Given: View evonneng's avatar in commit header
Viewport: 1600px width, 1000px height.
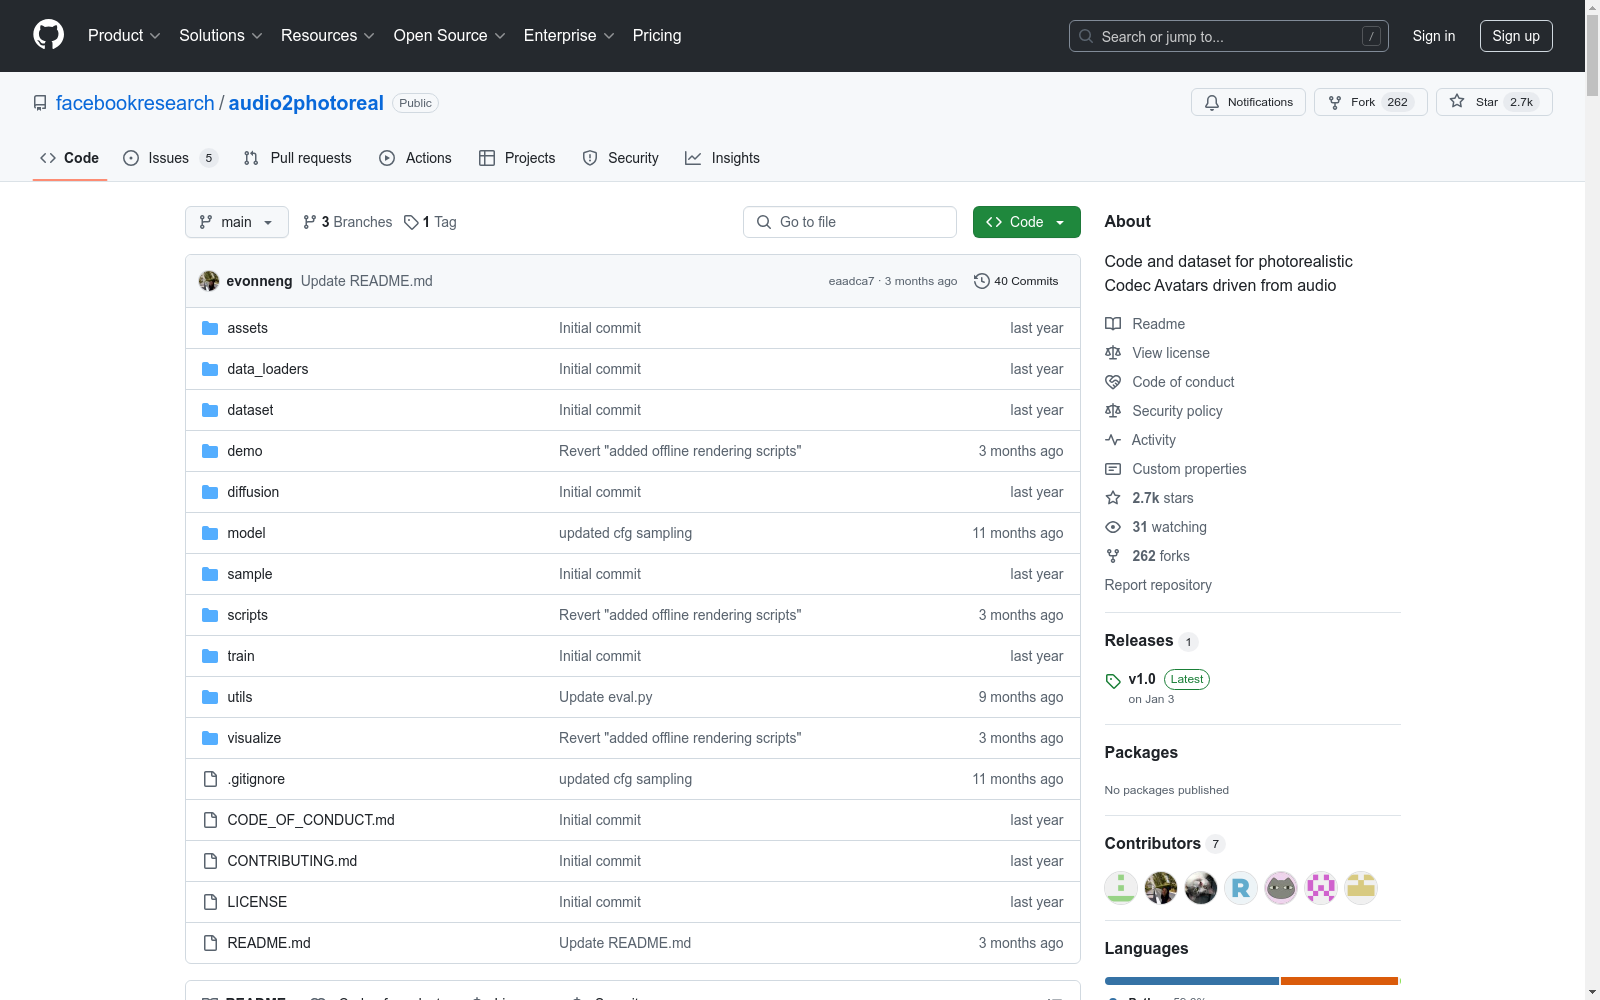Looking at the screenshot, I should point(209,281).
